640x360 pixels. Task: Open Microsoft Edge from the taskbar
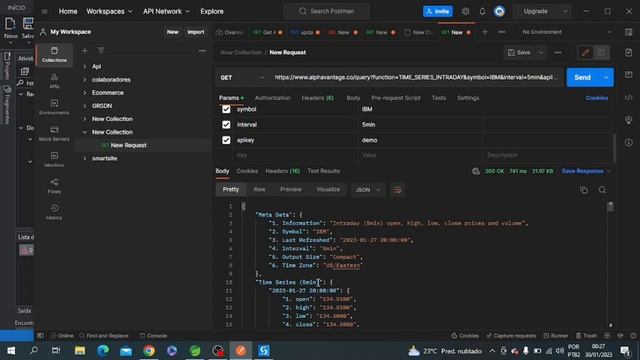tap(103, 351)
